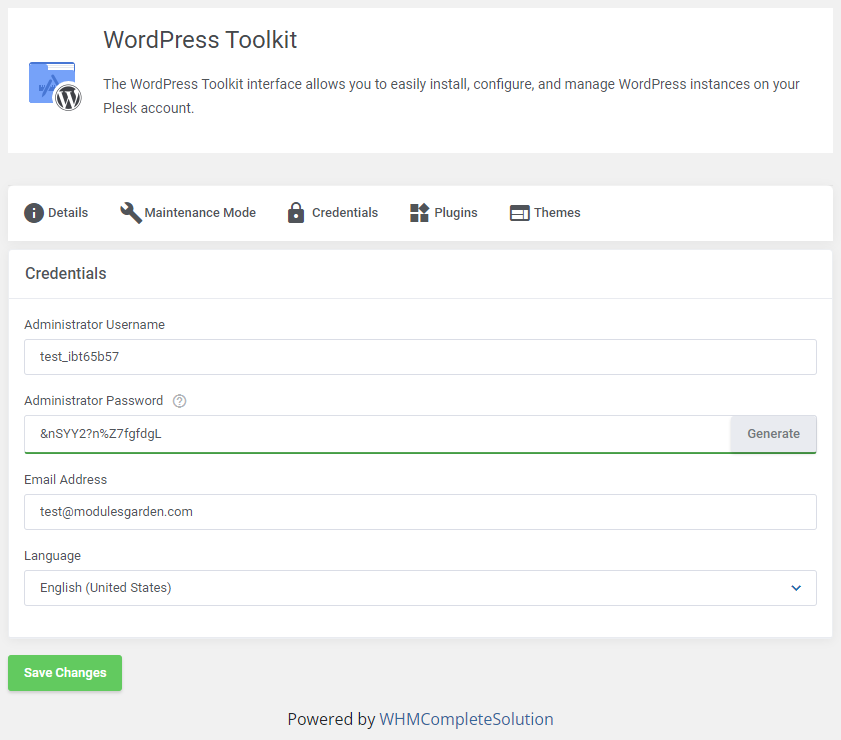Click the Email Address label
This screenshot has height=740, width=841.
pyautogui.click(x=65, y=480)
